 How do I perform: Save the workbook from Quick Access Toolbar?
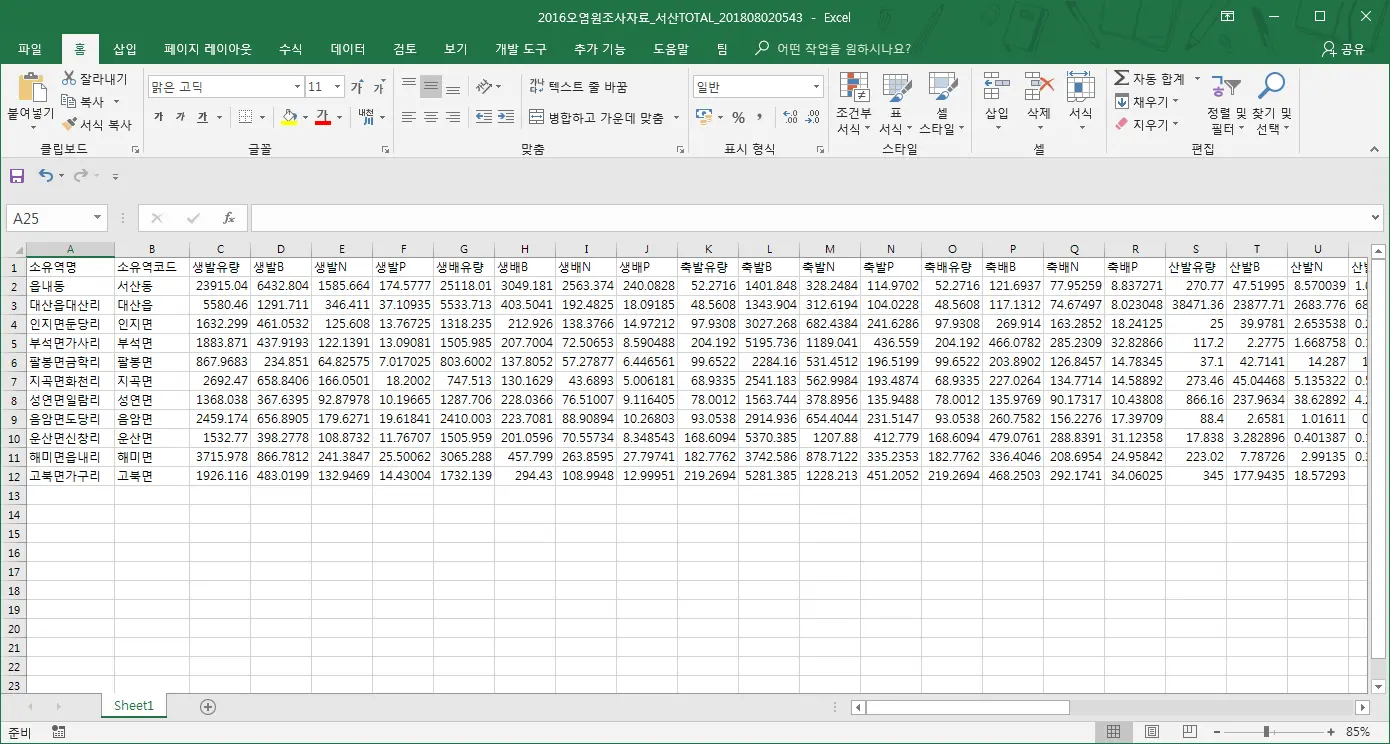(x=17, y=176)
